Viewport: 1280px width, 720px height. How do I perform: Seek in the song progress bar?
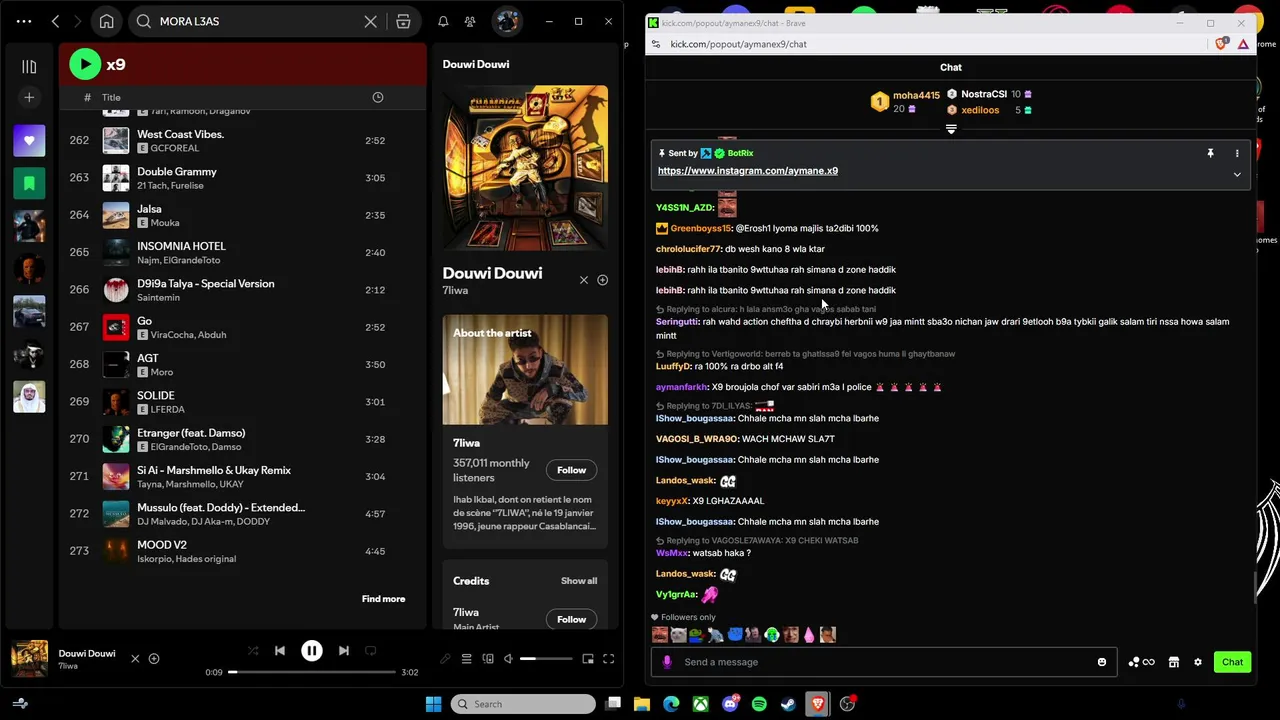coord(313,672)
